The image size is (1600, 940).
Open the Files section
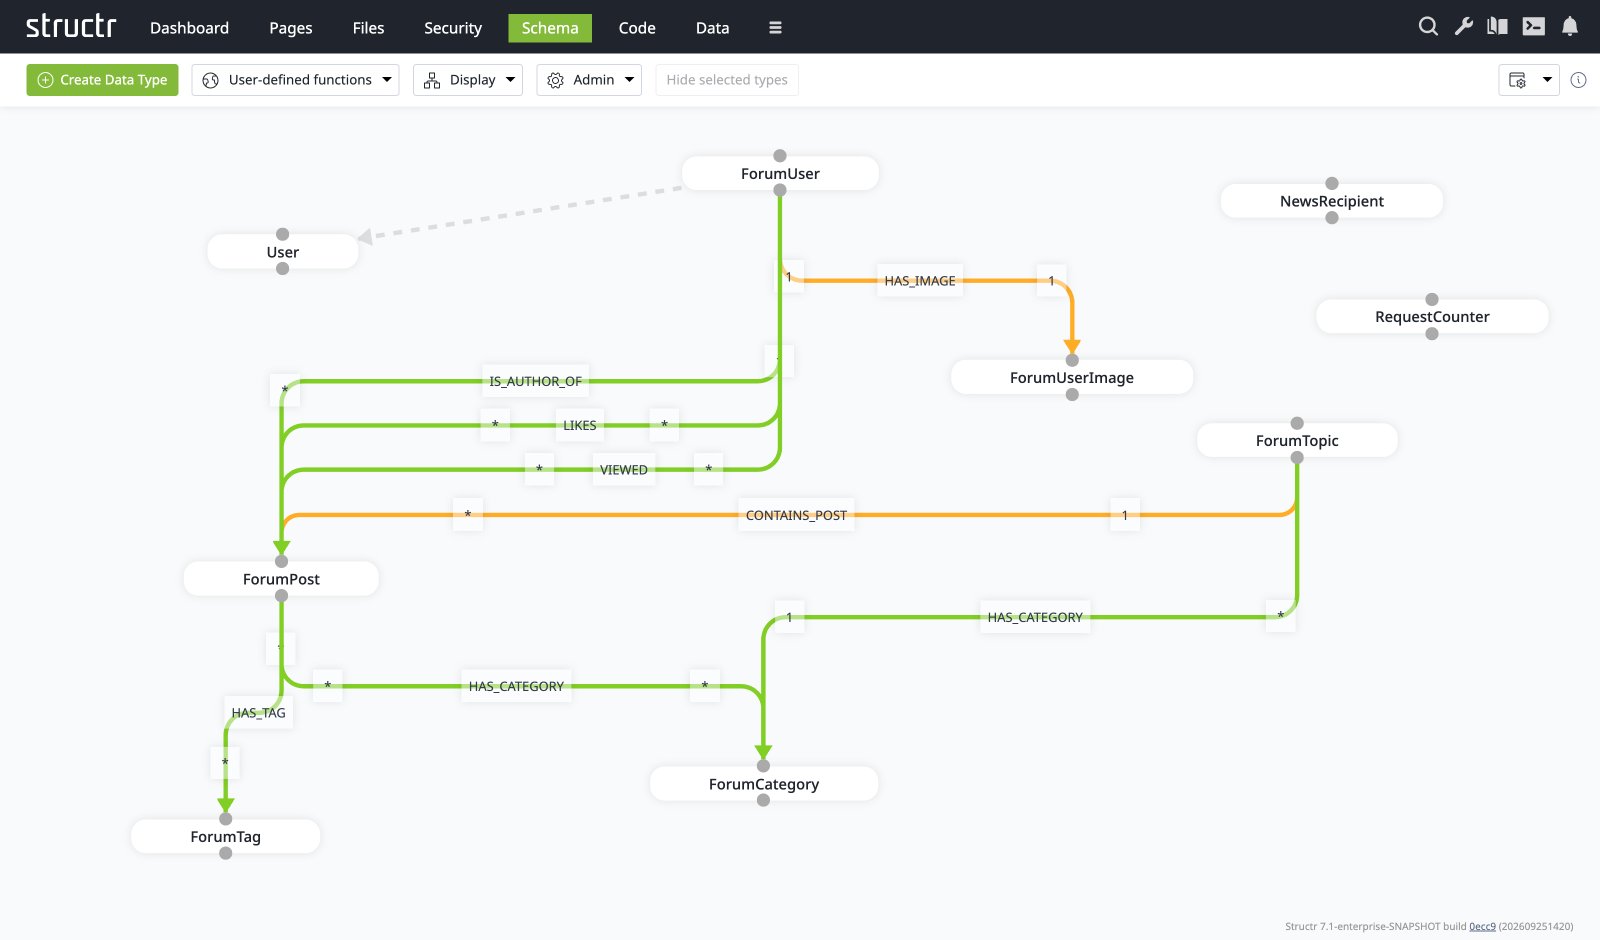point(368,28)
